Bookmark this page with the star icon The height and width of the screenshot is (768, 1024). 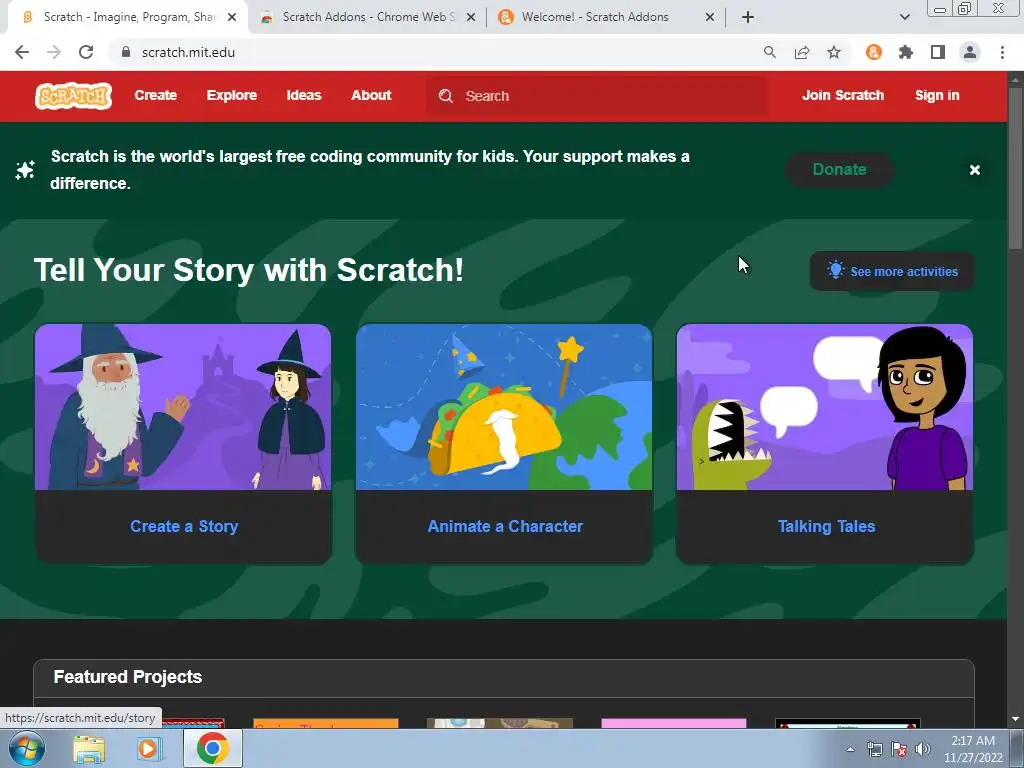[834, 52]
